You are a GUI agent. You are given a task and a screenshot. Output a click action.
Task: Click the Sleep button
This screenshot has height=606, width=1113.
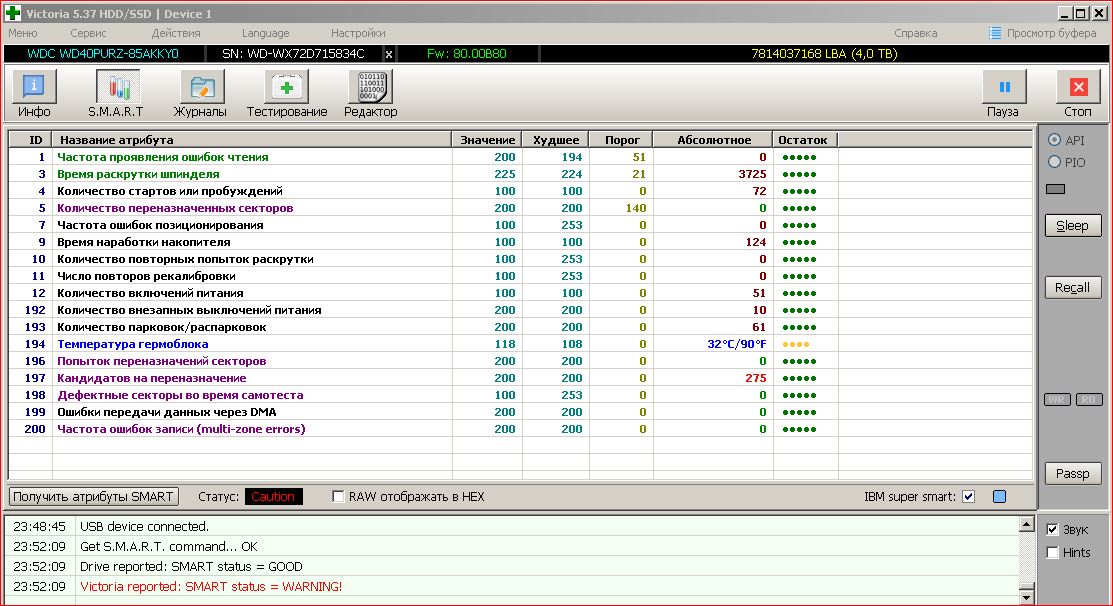(1073, 226)
